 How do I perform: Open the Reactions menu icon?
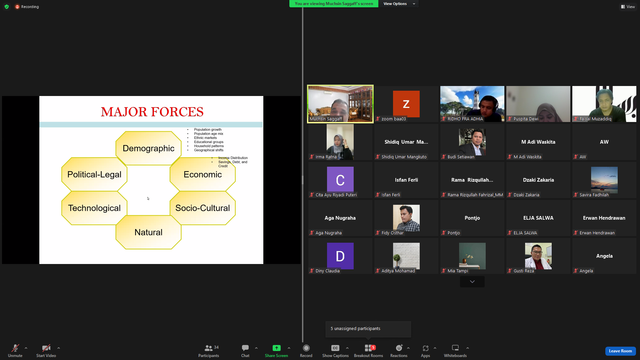399,348
